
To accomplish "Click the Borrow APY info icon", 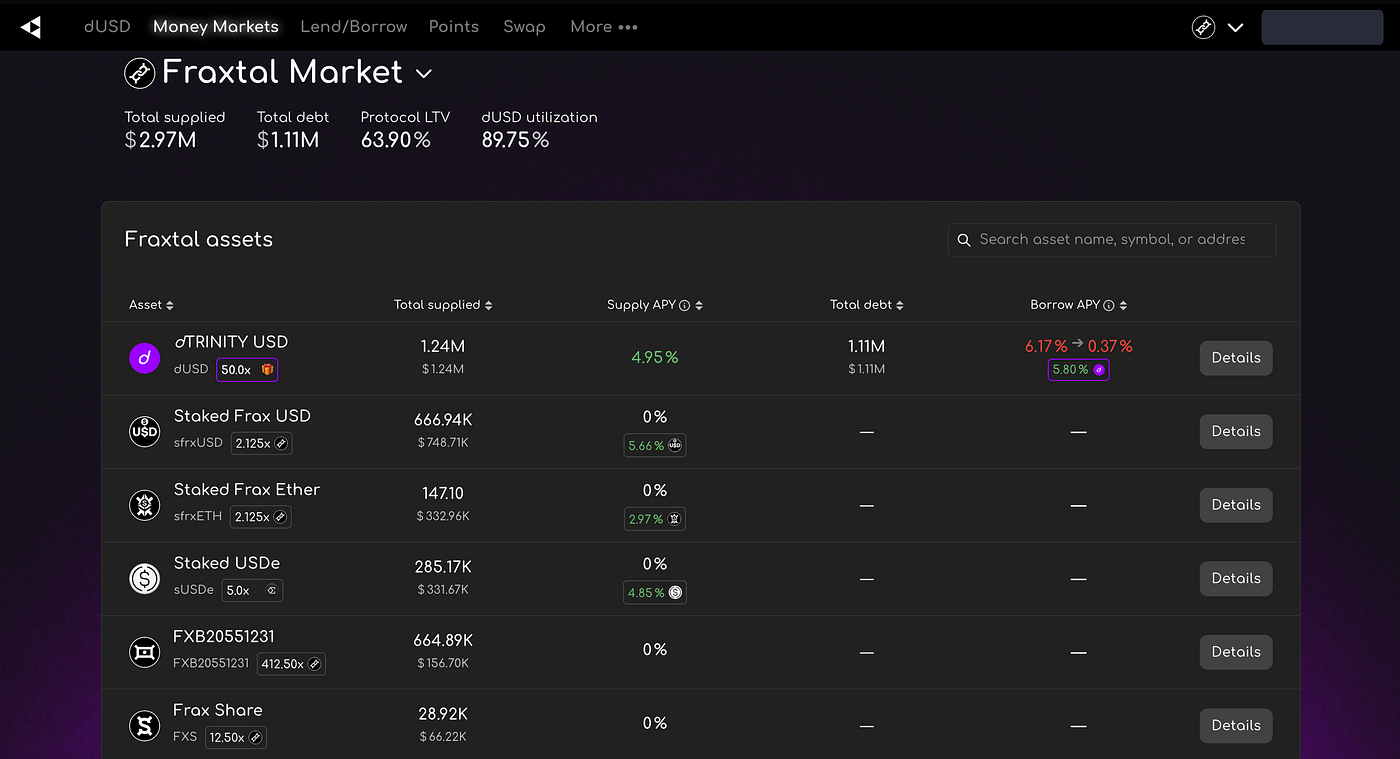I will 1109,305.
